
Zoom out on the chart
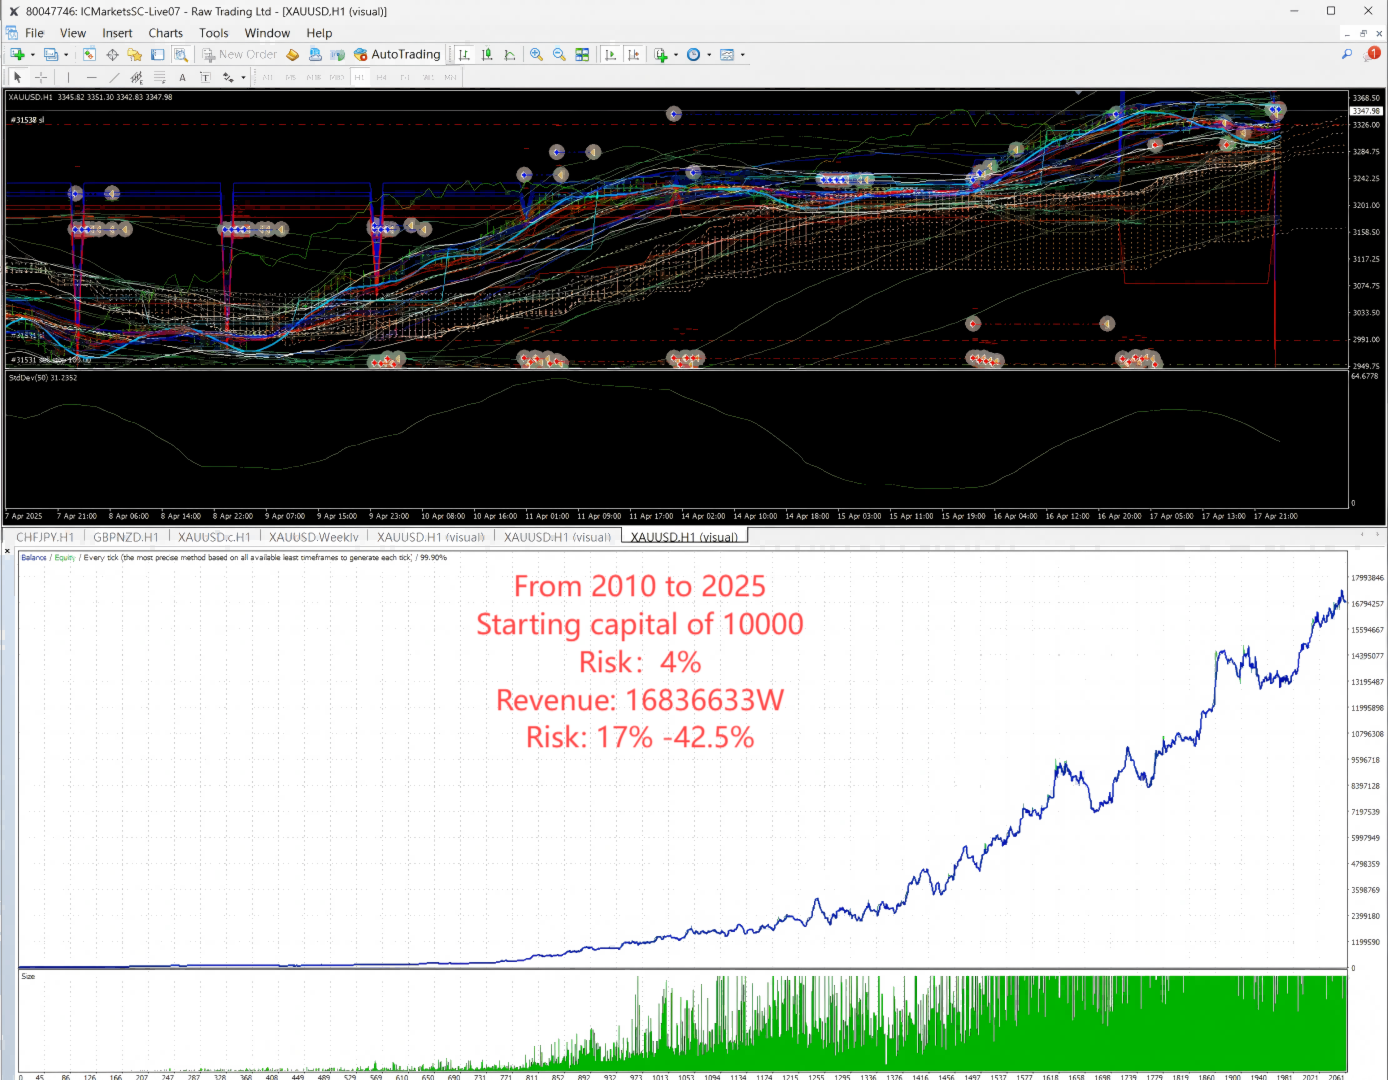pyautogui.click(x=559, y=55)
